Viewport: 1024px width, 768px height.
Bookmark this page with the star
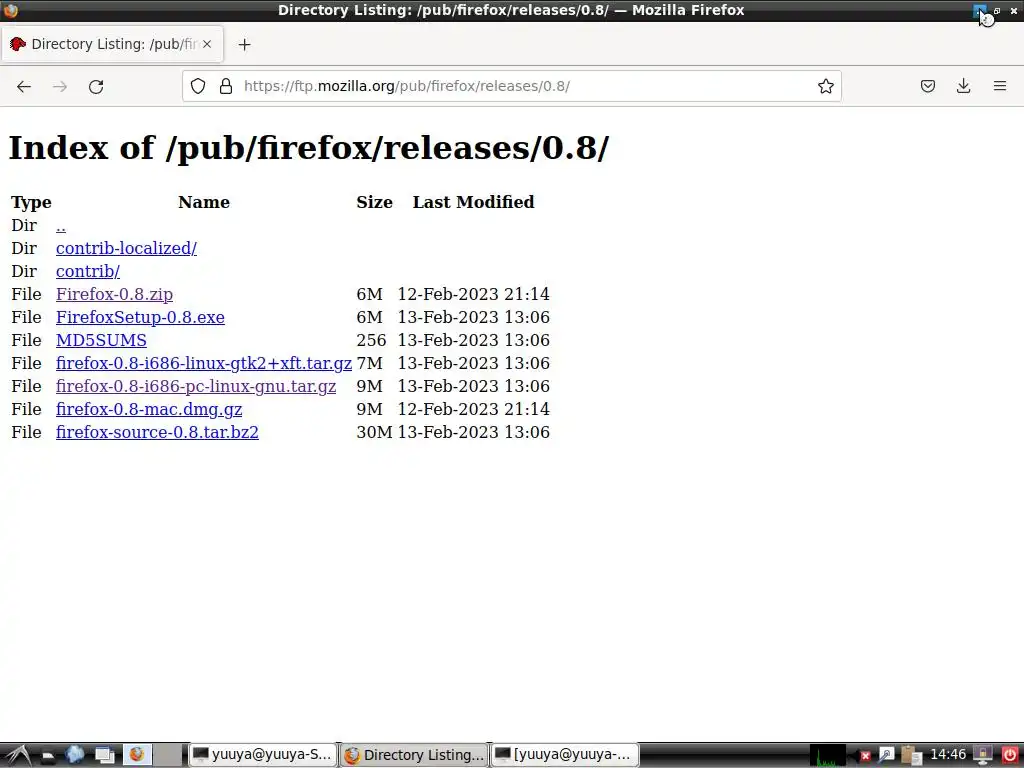(825, 86)
